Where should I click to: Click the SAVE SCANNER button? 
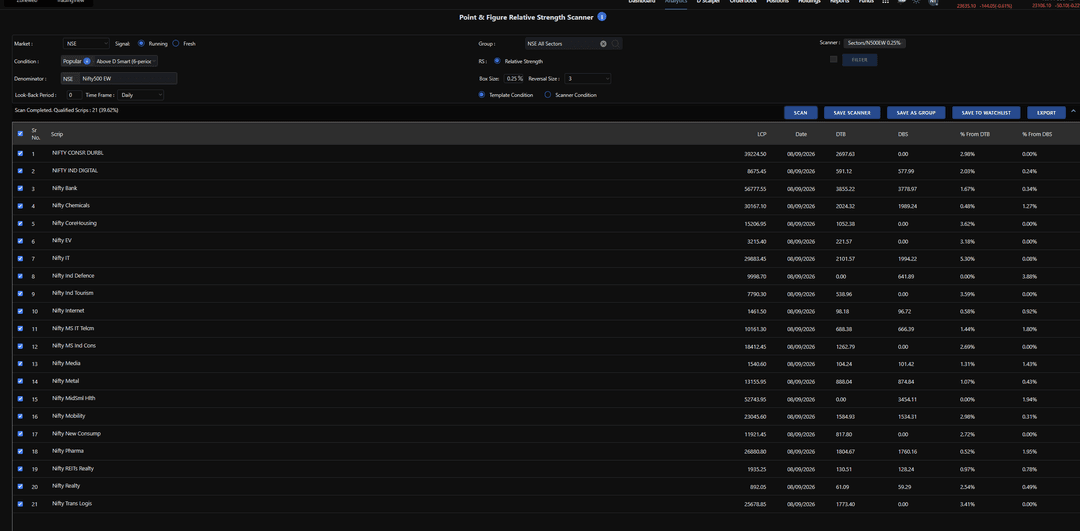coord(852,112)
